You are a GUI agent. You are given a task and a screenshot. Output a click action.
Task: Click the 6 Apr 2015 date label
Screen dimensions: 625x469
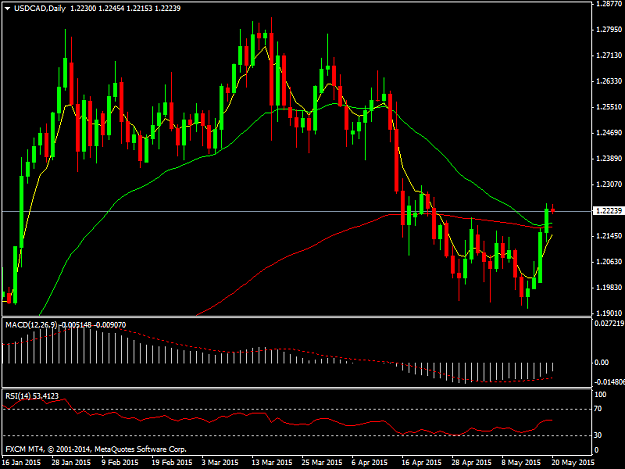pyautogui.click(x=369, y=463)
